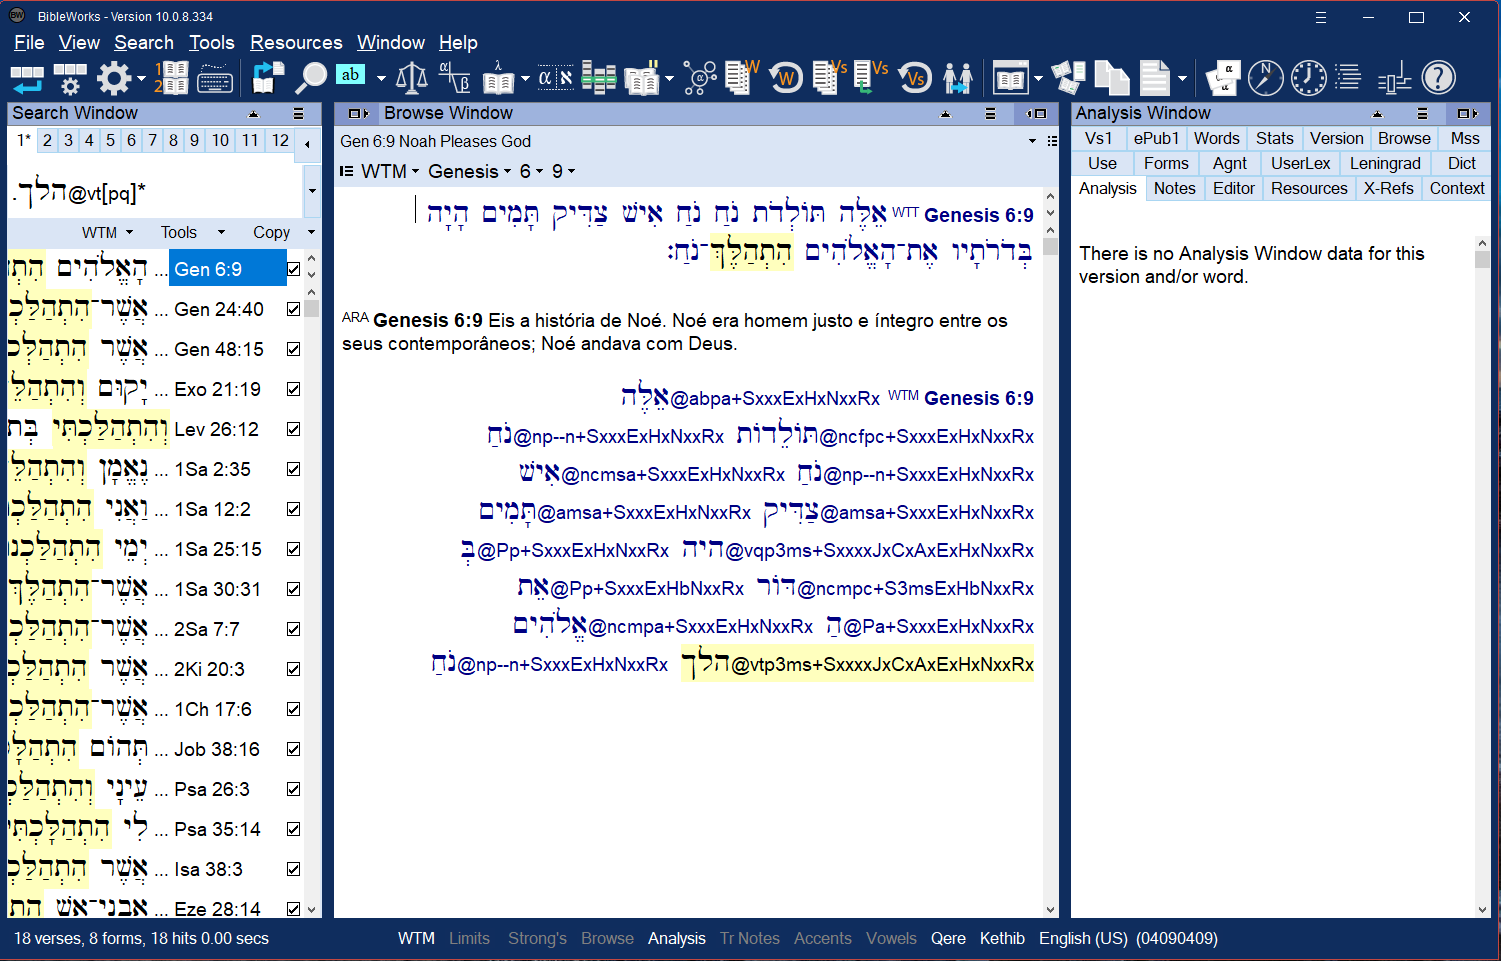Screen dimensions: 1501x961
Task: Click the compass icon in toolbar
Action: click(x=1265, y=78)
